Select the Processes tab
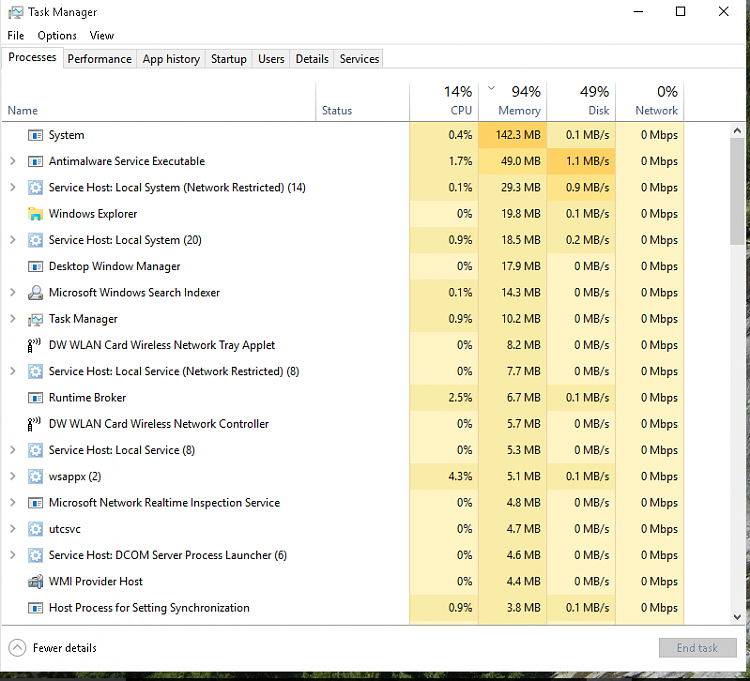 pos(32,57)
